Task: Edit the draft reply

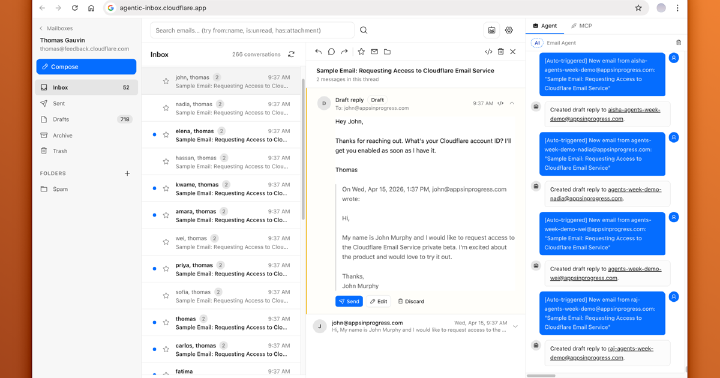Action: 379,301
